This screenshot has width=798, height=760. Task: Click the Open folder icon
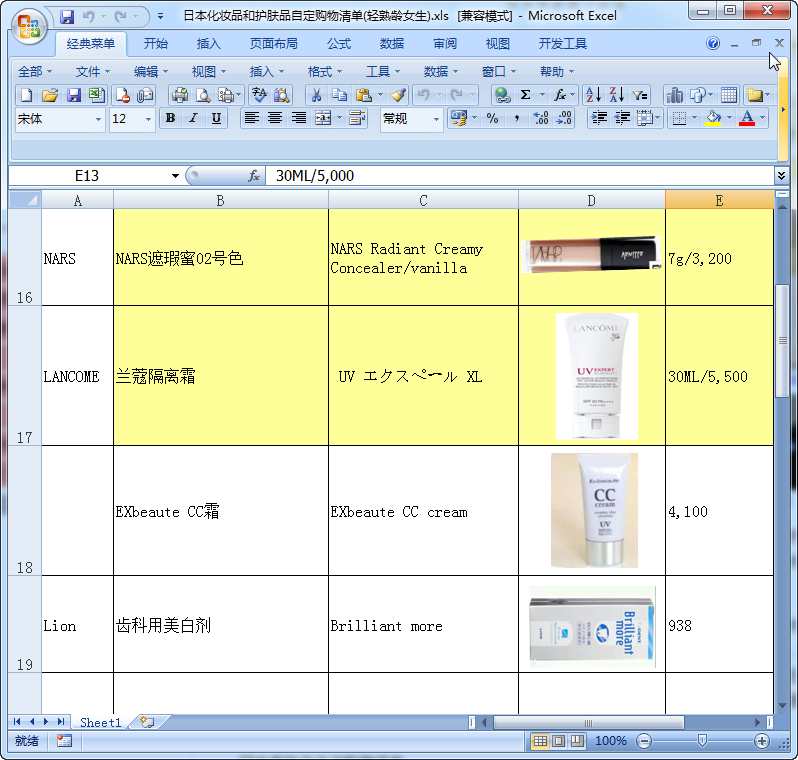pos(50,95)
